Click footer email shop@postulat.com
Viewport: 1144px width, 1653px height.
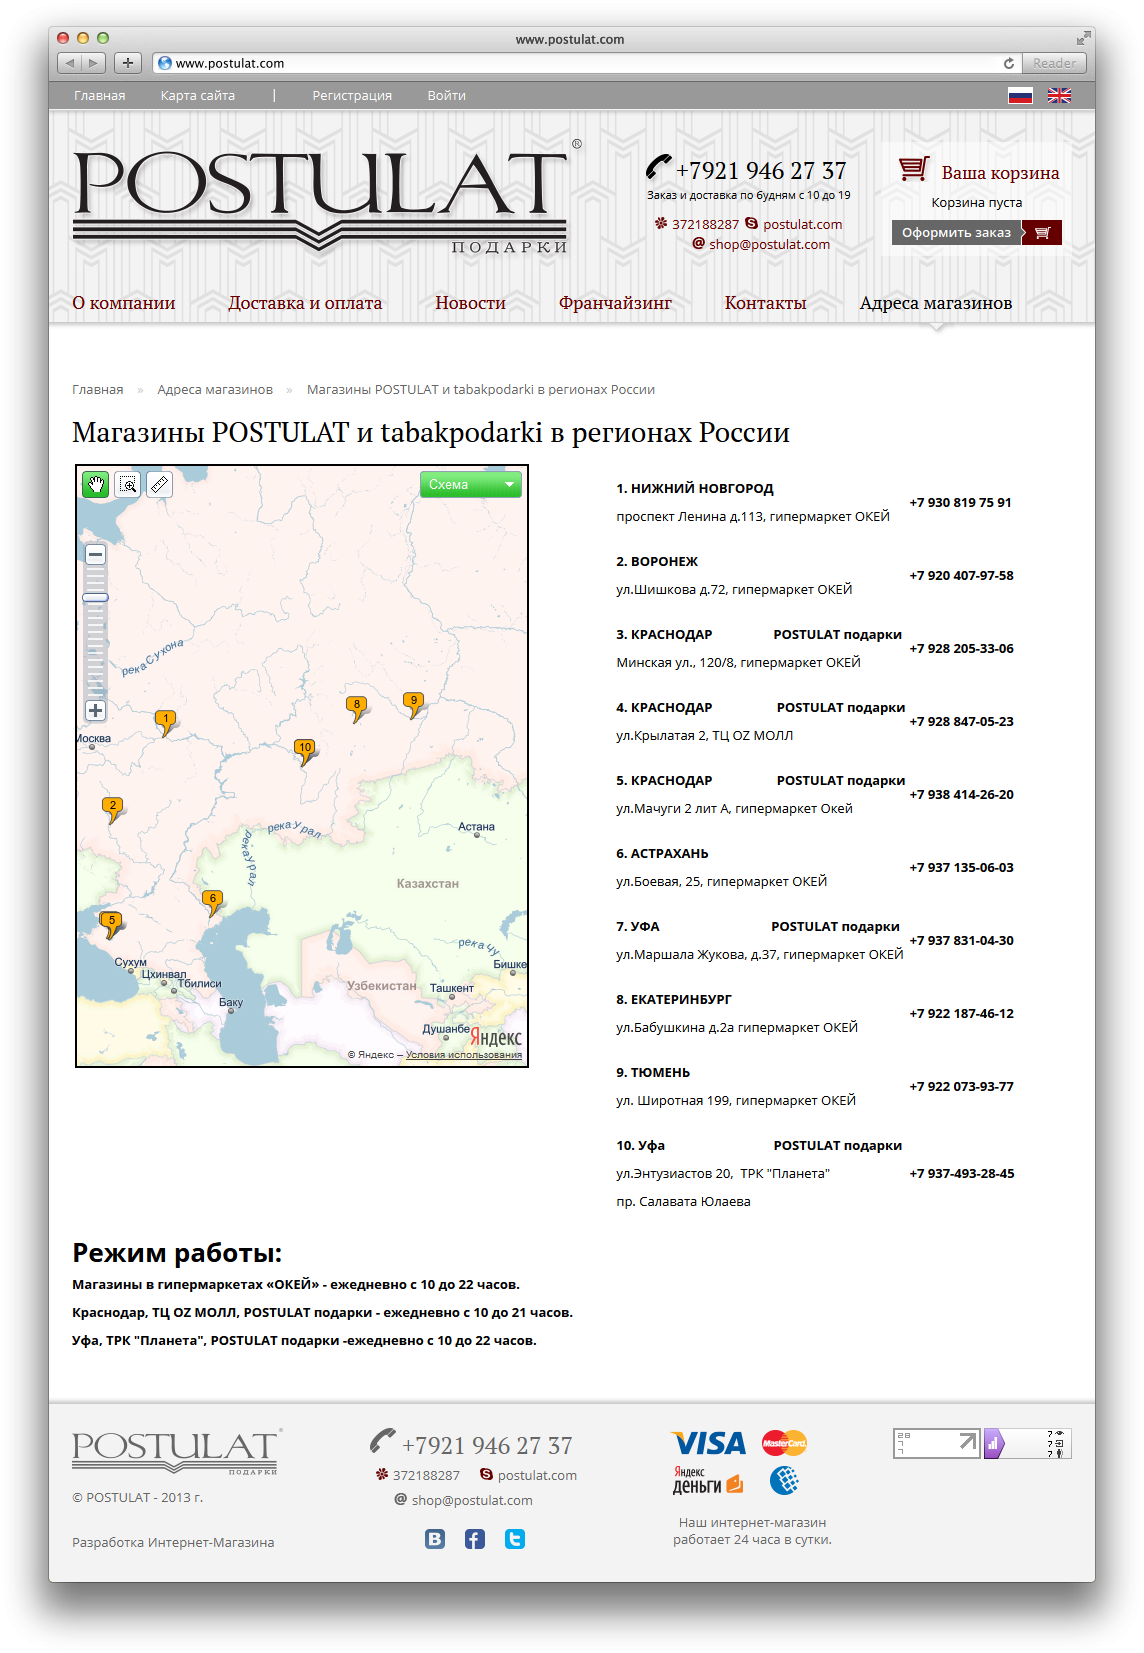(472, 1500)
